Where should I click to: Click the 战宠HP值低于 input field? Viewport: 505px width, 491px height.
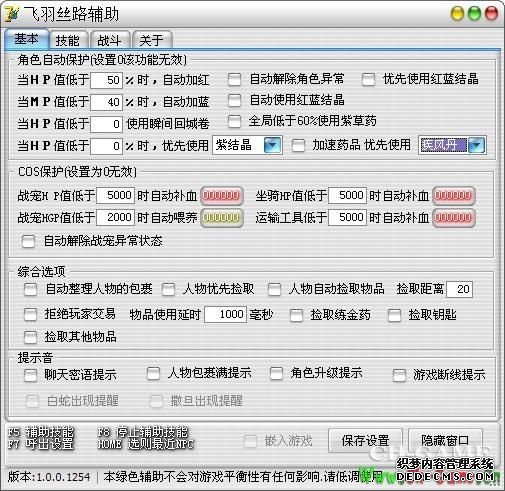pos(115,195)
